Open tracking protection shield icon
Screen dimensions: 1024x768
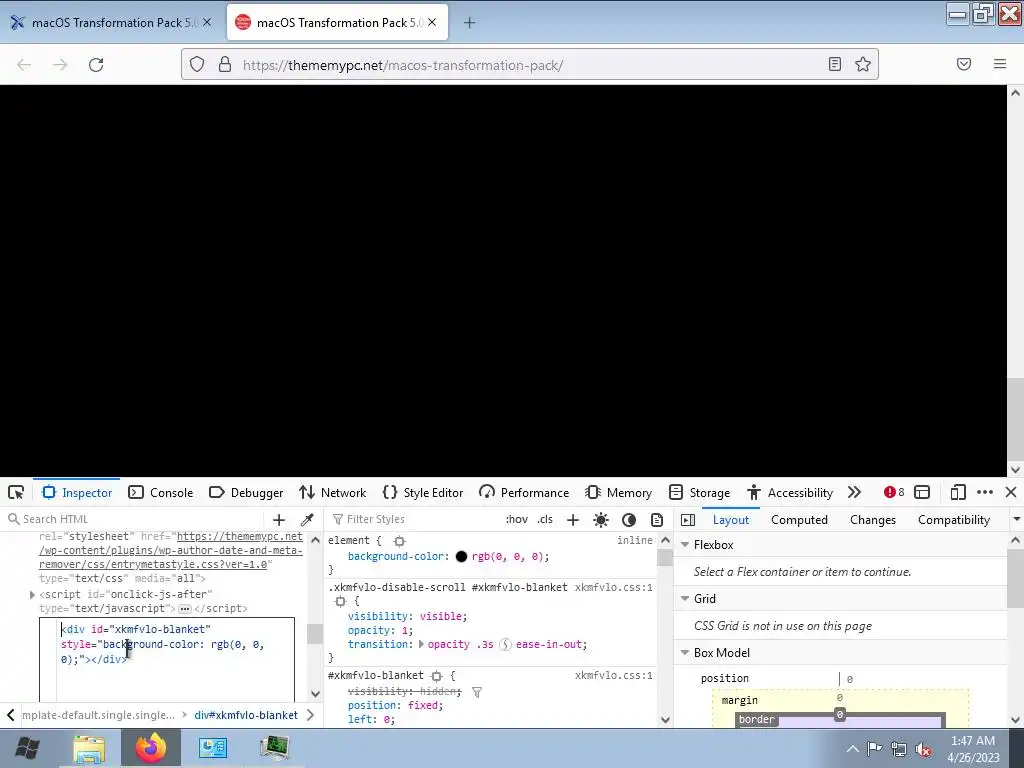point(197,65)
